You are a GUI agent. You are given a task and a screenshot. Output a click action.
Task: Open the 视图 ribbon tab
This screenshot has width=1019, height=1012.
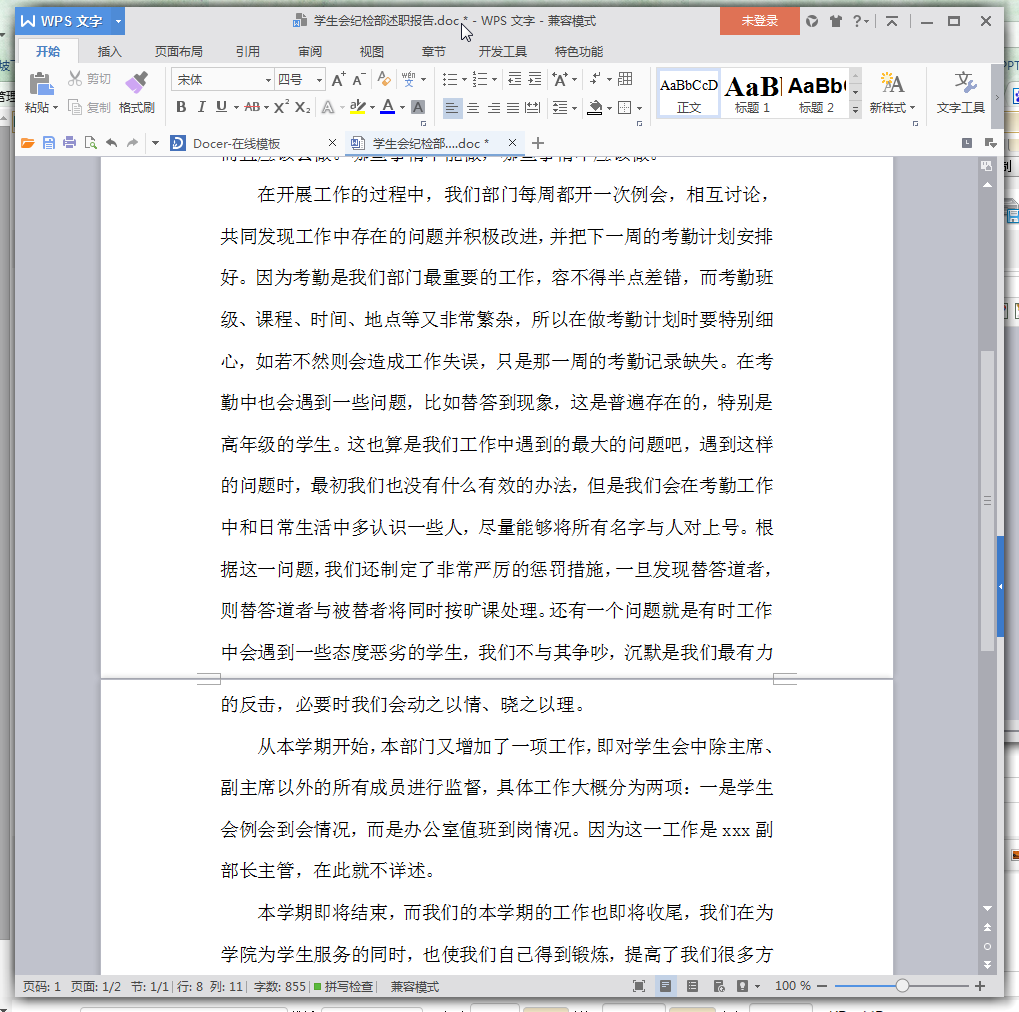coord(372,51)
